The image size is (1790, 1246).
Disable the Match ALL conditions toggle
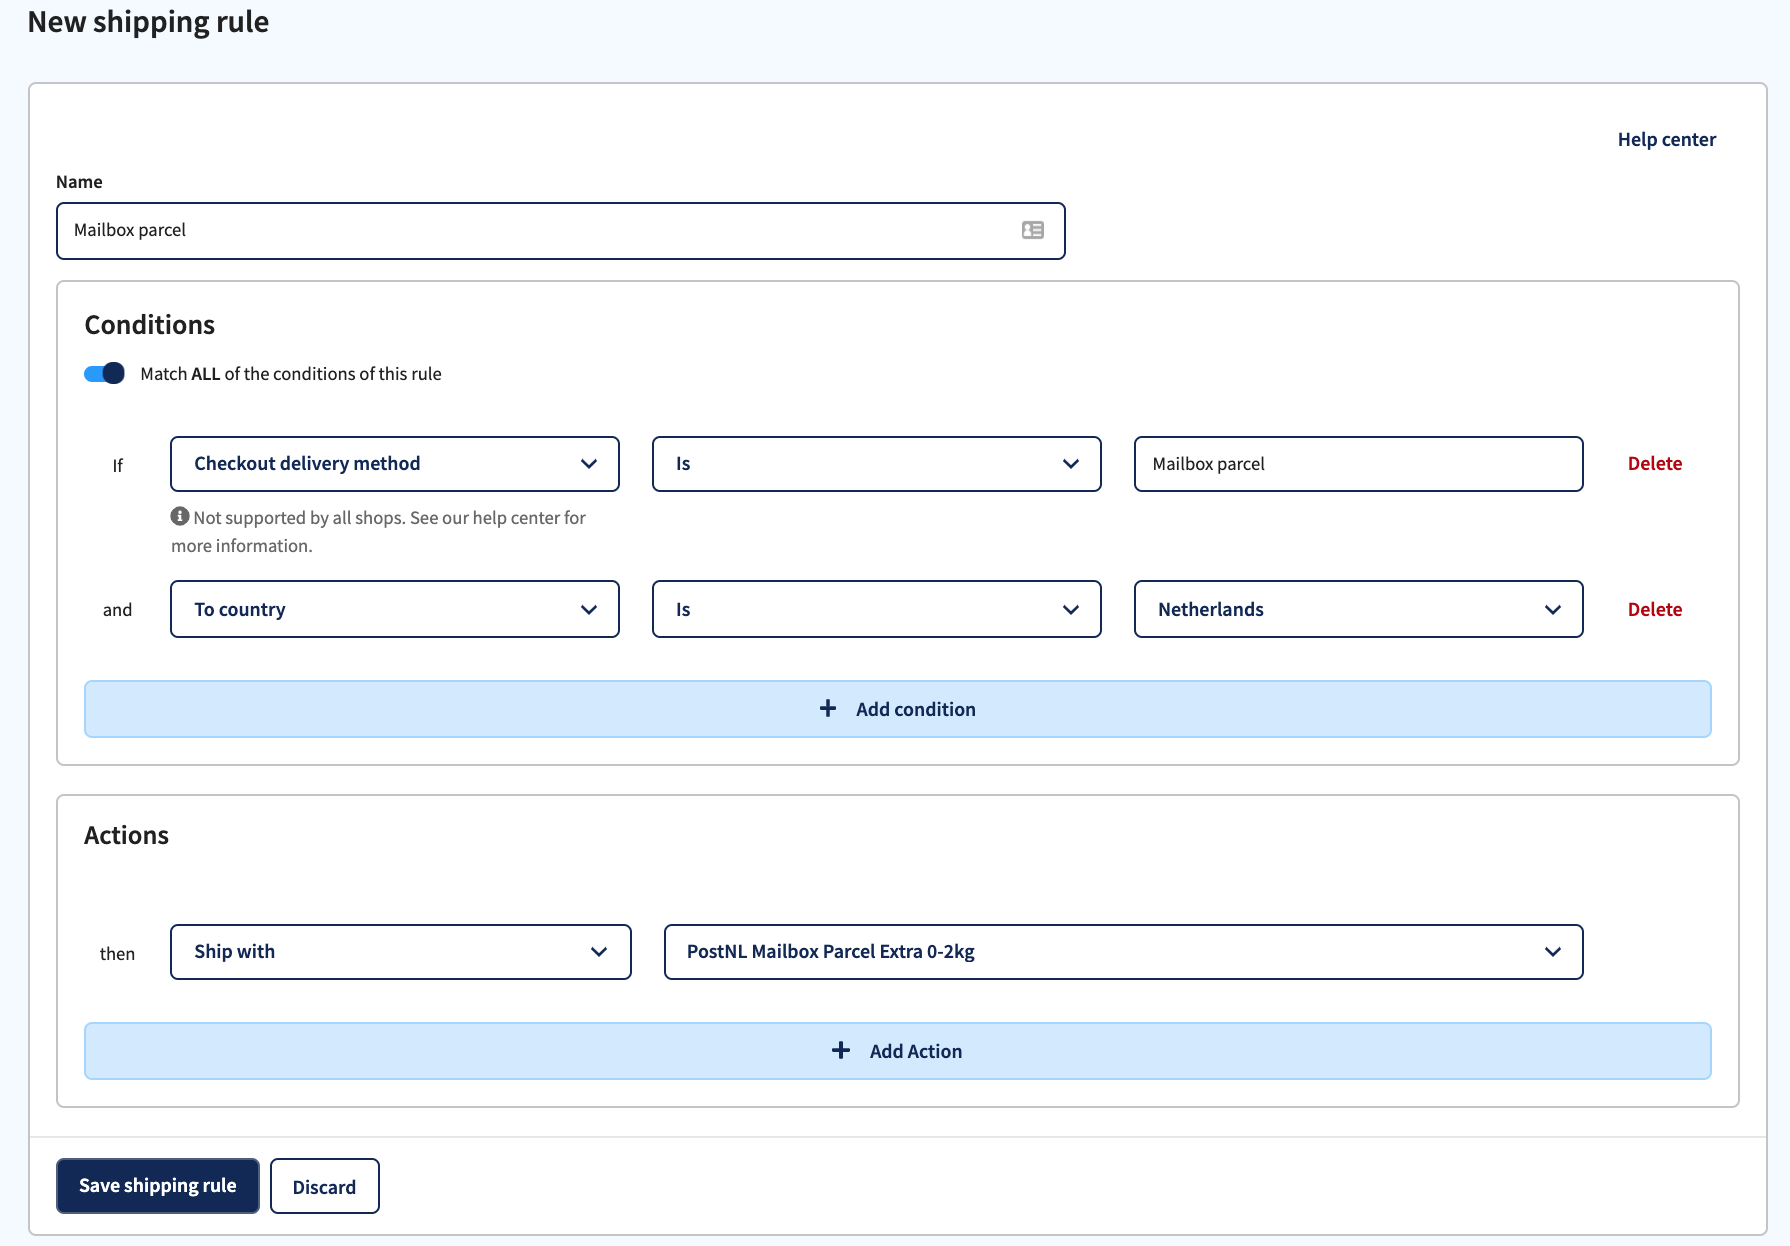[103, 372]
